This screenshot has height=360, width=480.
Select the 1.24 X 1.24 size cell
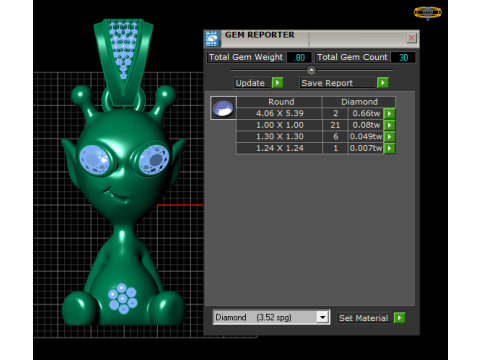(x=279, y=148)
